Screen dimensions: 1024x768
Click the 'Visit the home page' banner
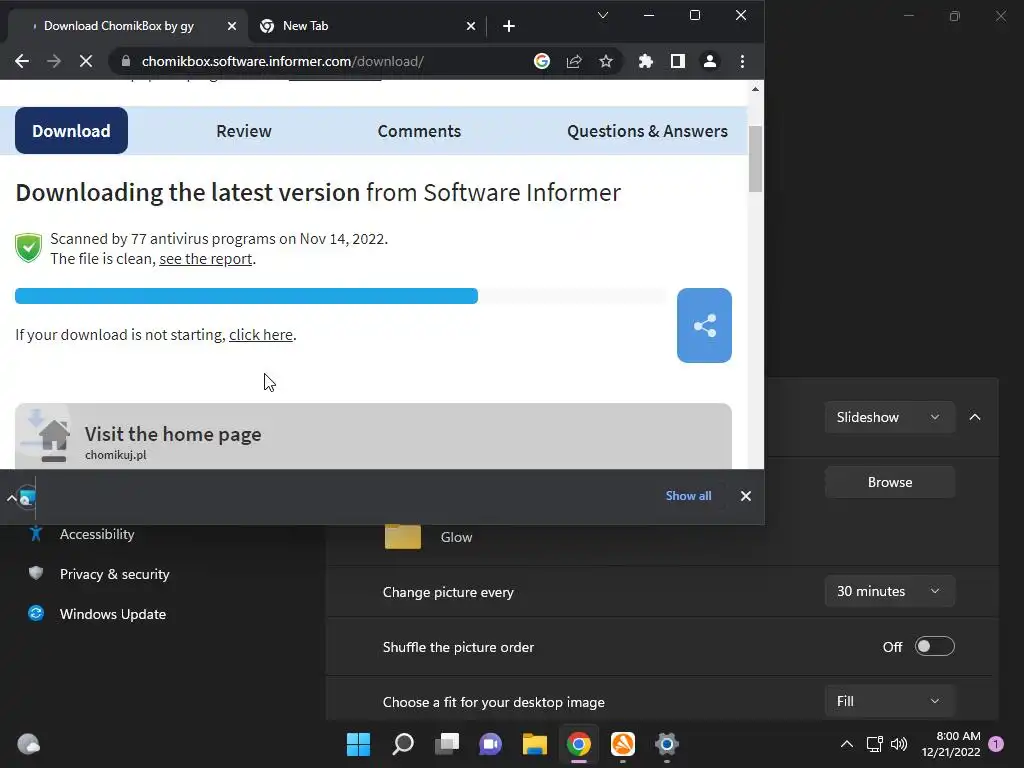[x=373, y=436]
